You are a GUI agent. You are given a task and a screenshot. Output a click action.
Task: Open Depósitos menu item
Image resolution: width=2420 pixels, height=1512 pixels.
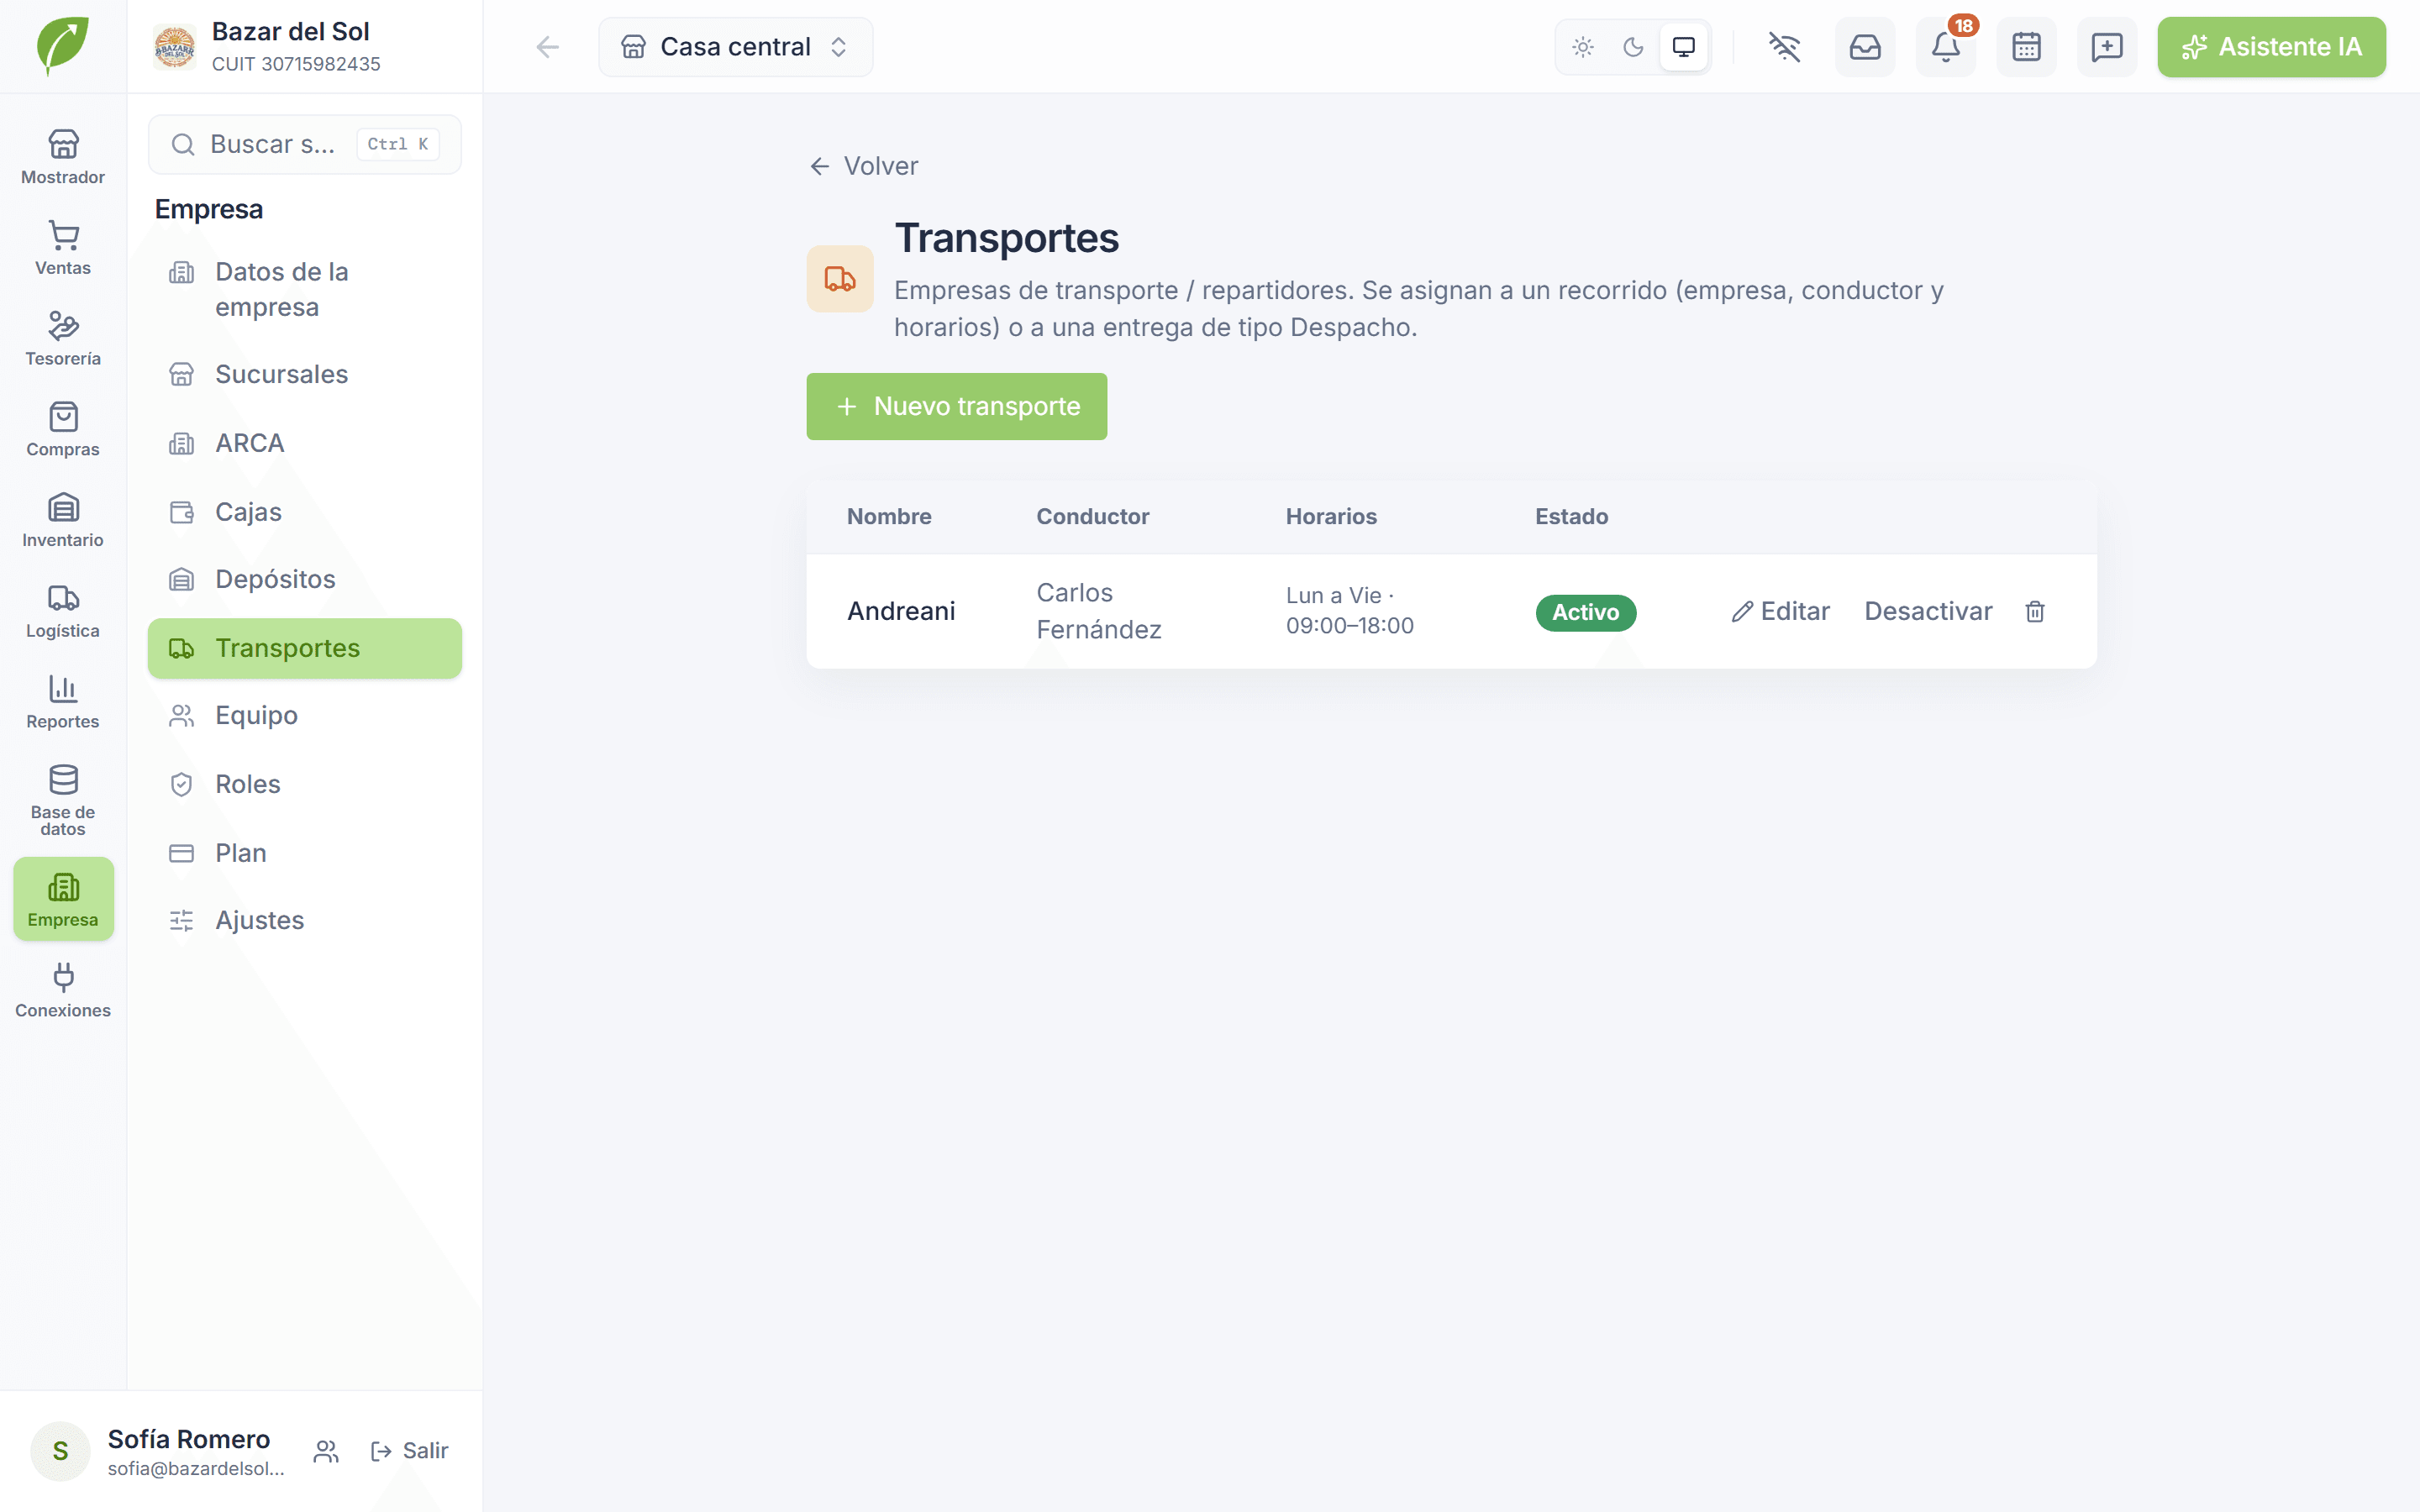click(x=305, y=579)
